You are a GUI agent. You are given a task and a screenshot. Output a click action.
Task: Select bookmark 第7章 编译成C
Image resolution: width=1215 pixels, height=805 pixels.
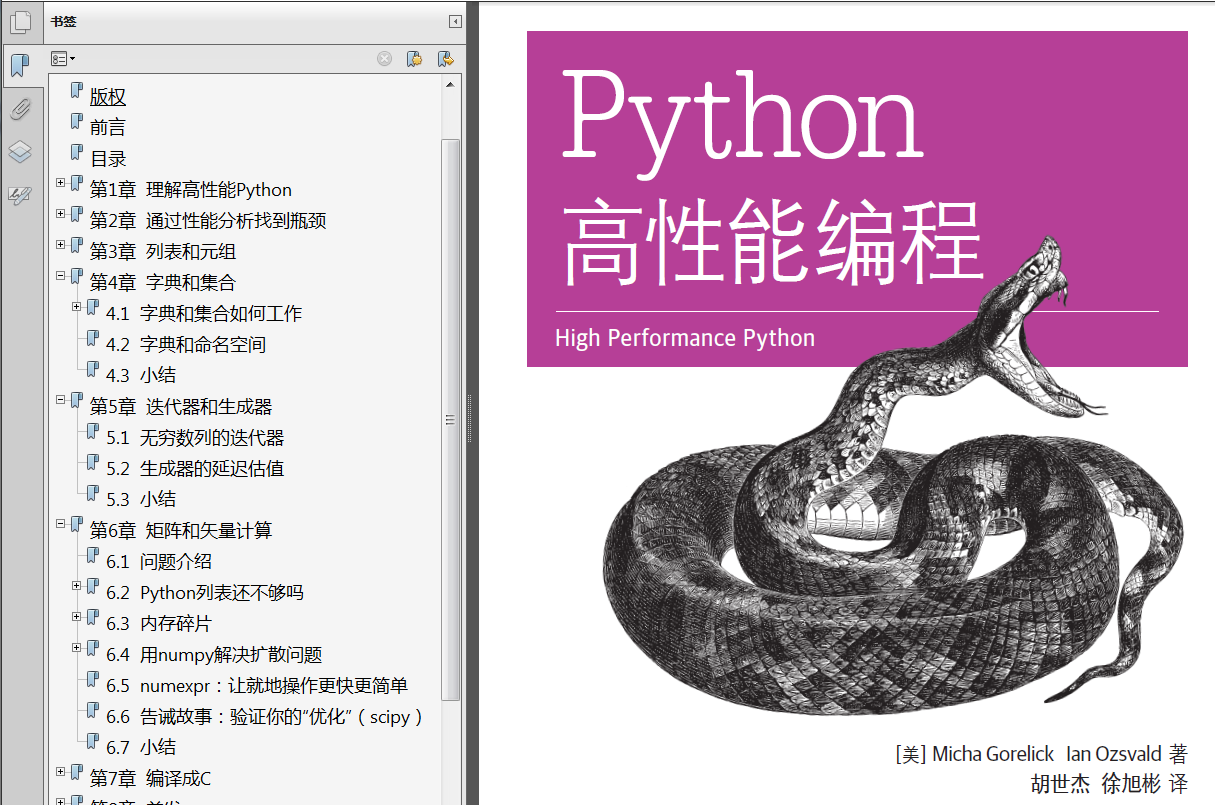(150, 779)
